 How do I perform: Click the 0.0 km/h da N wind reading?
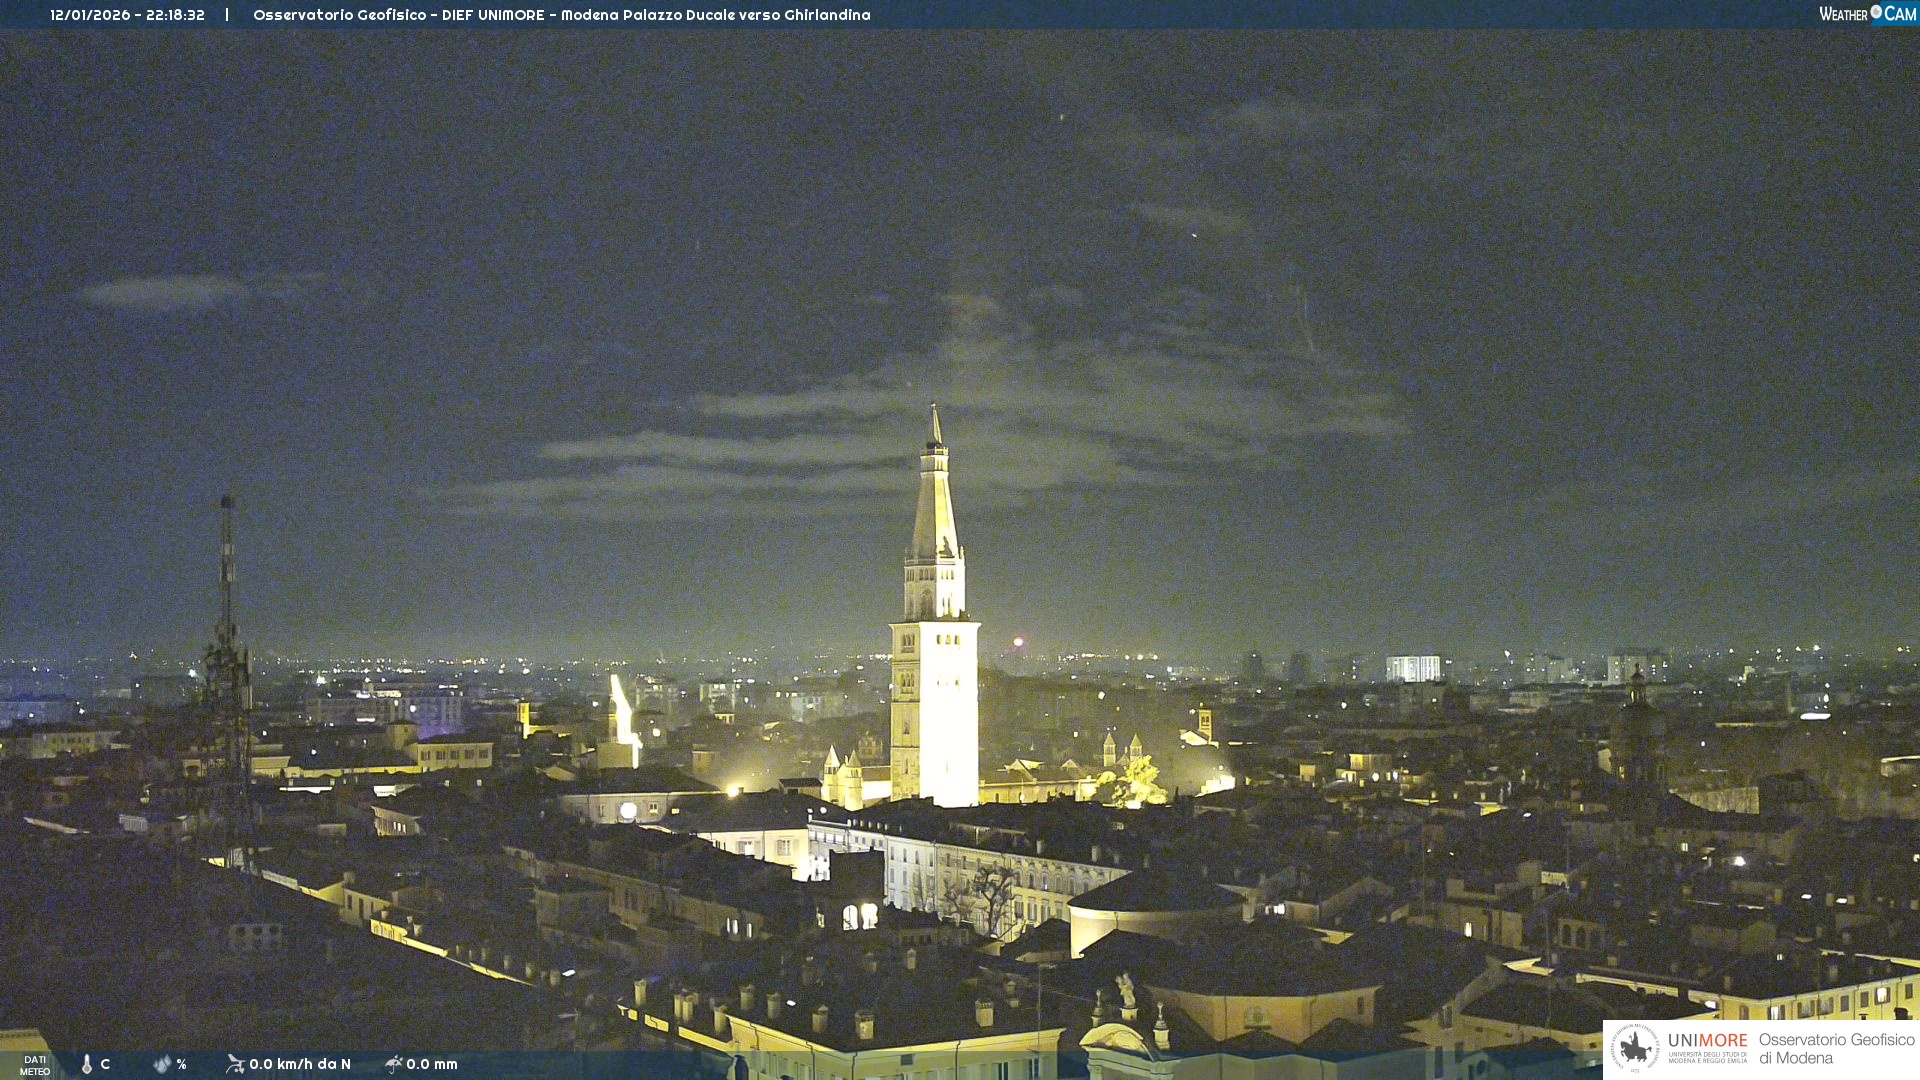(x=300, y=1064)
